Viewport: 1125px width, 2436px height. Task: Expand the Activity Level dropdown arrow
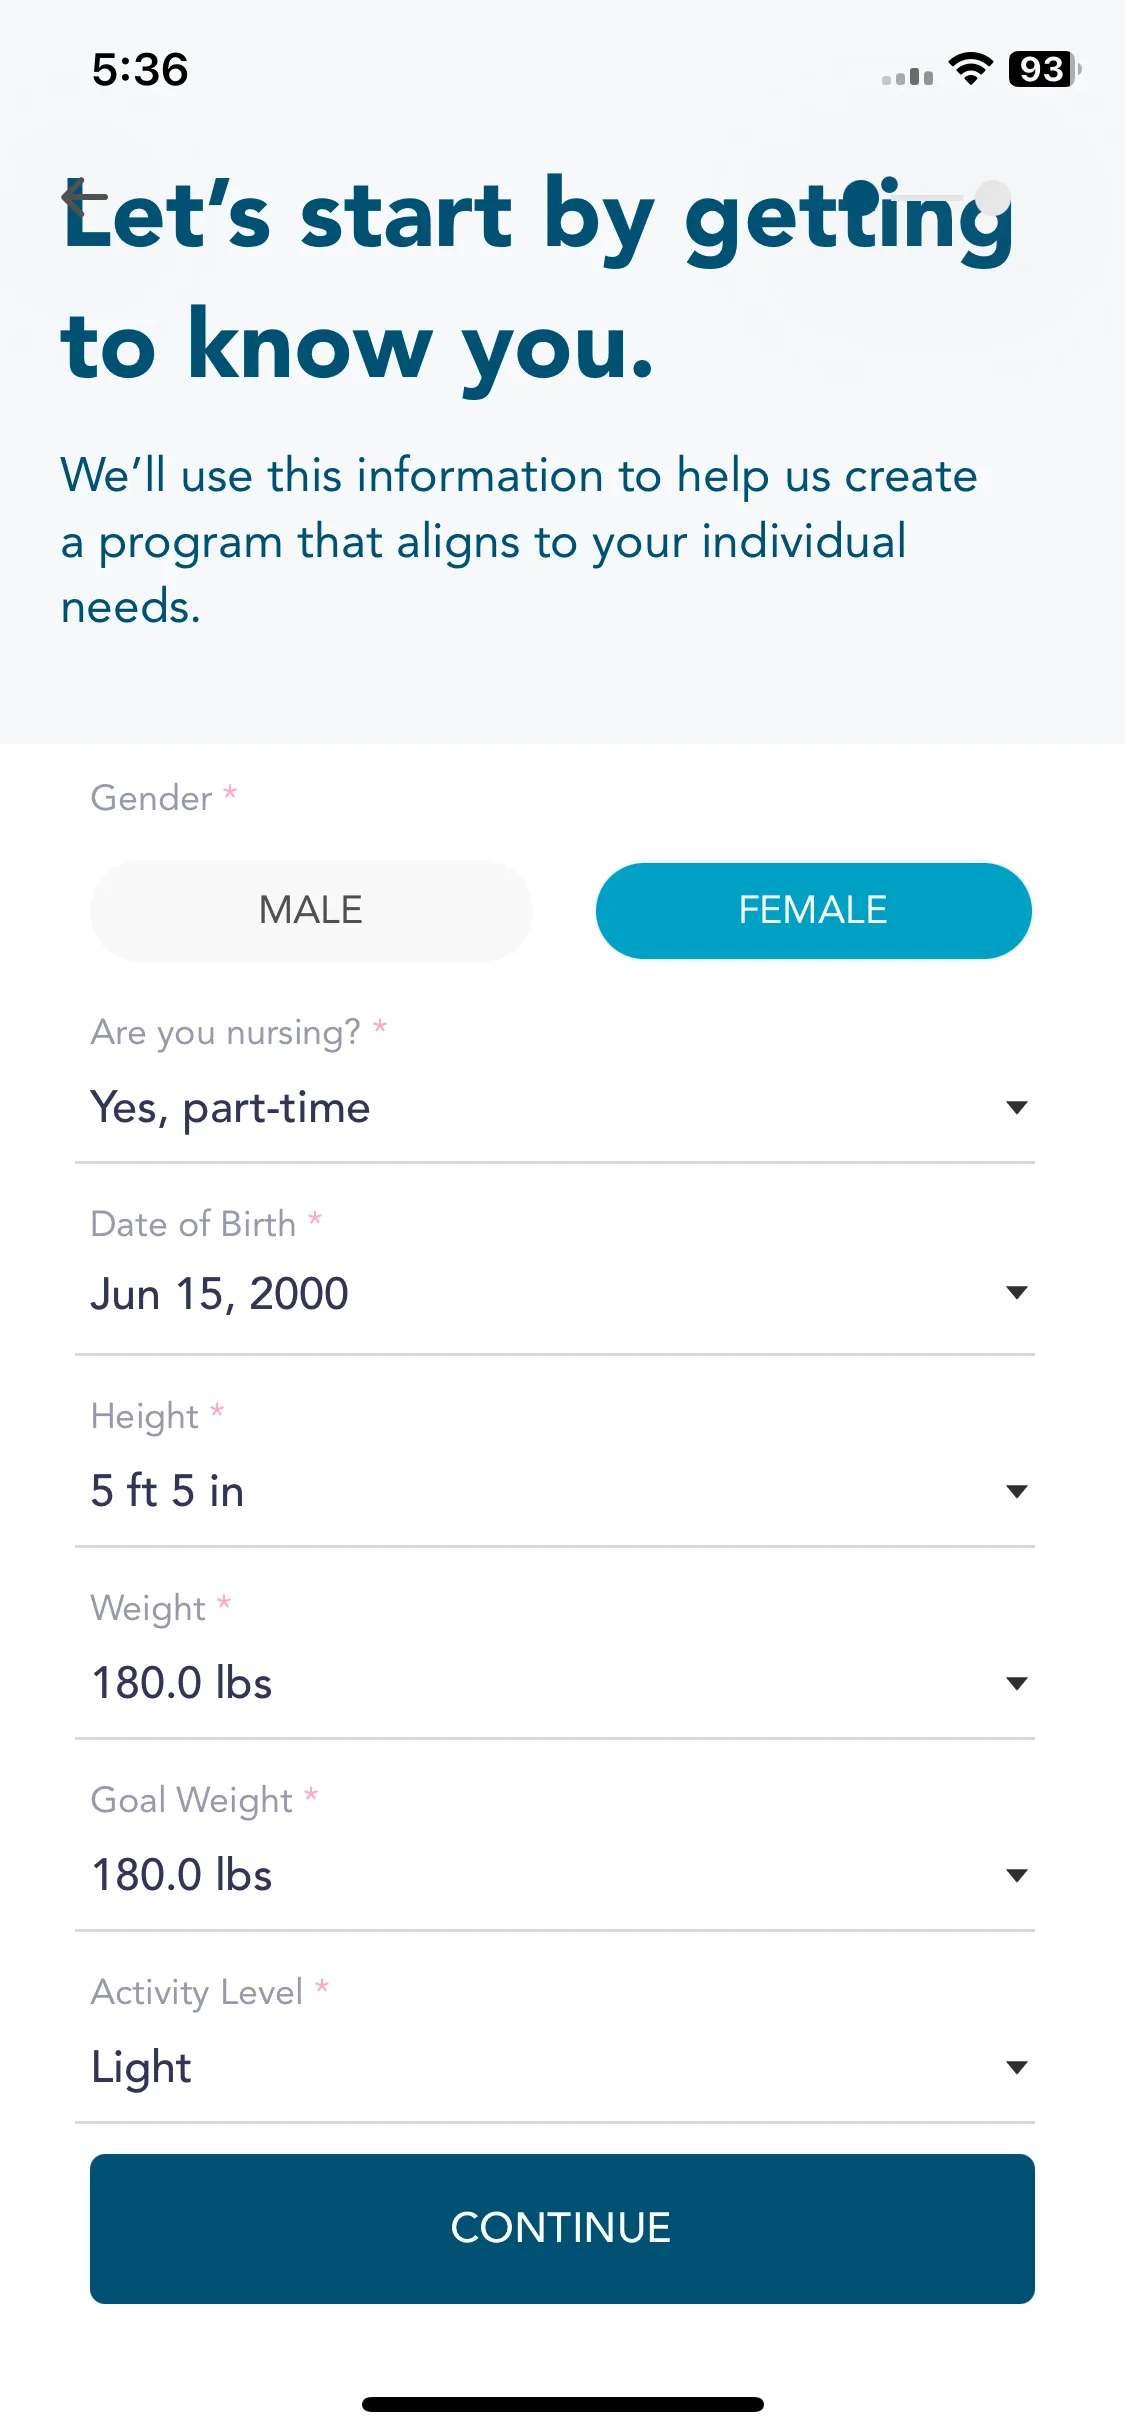coord(1016,2067)
